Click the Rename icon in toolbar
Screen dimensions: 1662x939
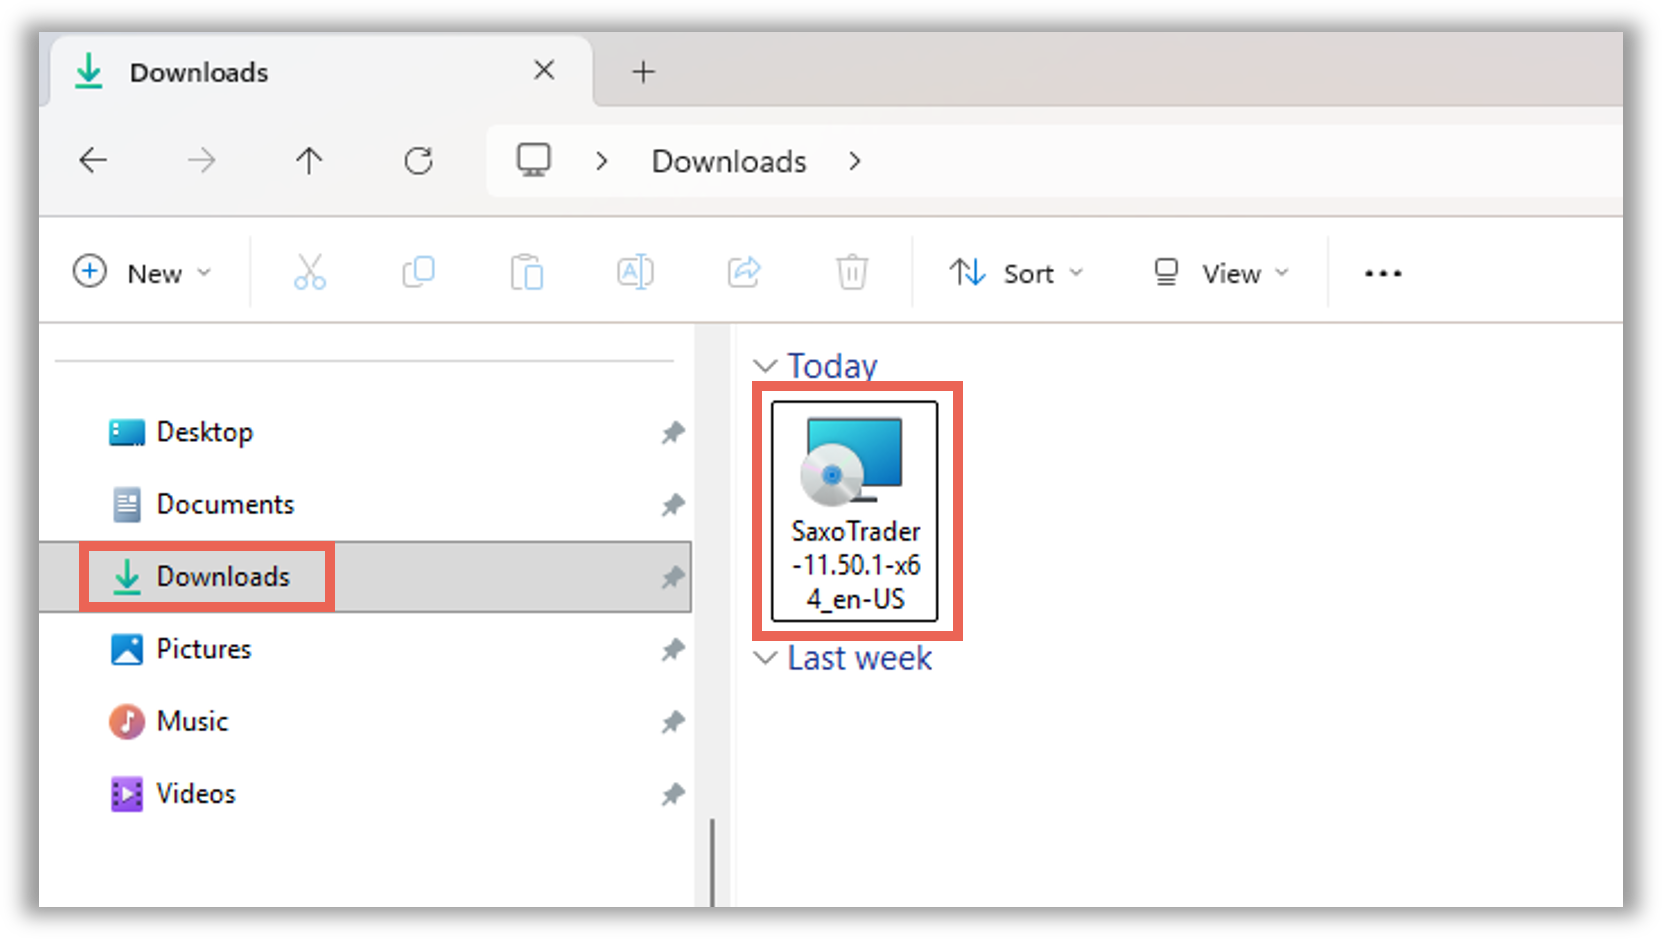635,272
